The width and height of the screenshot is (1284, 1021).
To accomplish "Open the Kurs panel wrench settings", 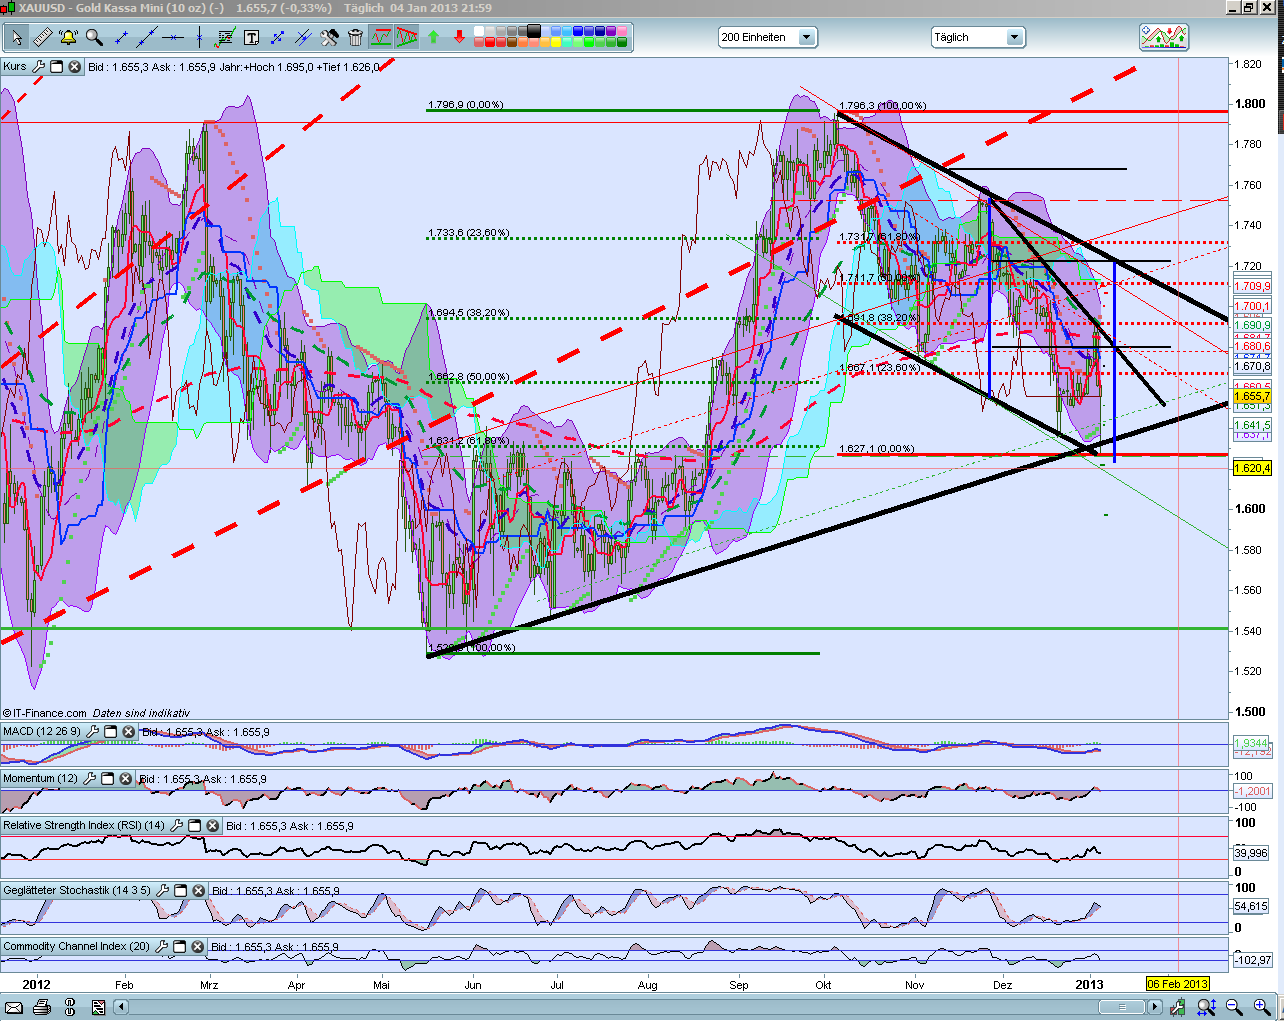I will click(39, 67).
